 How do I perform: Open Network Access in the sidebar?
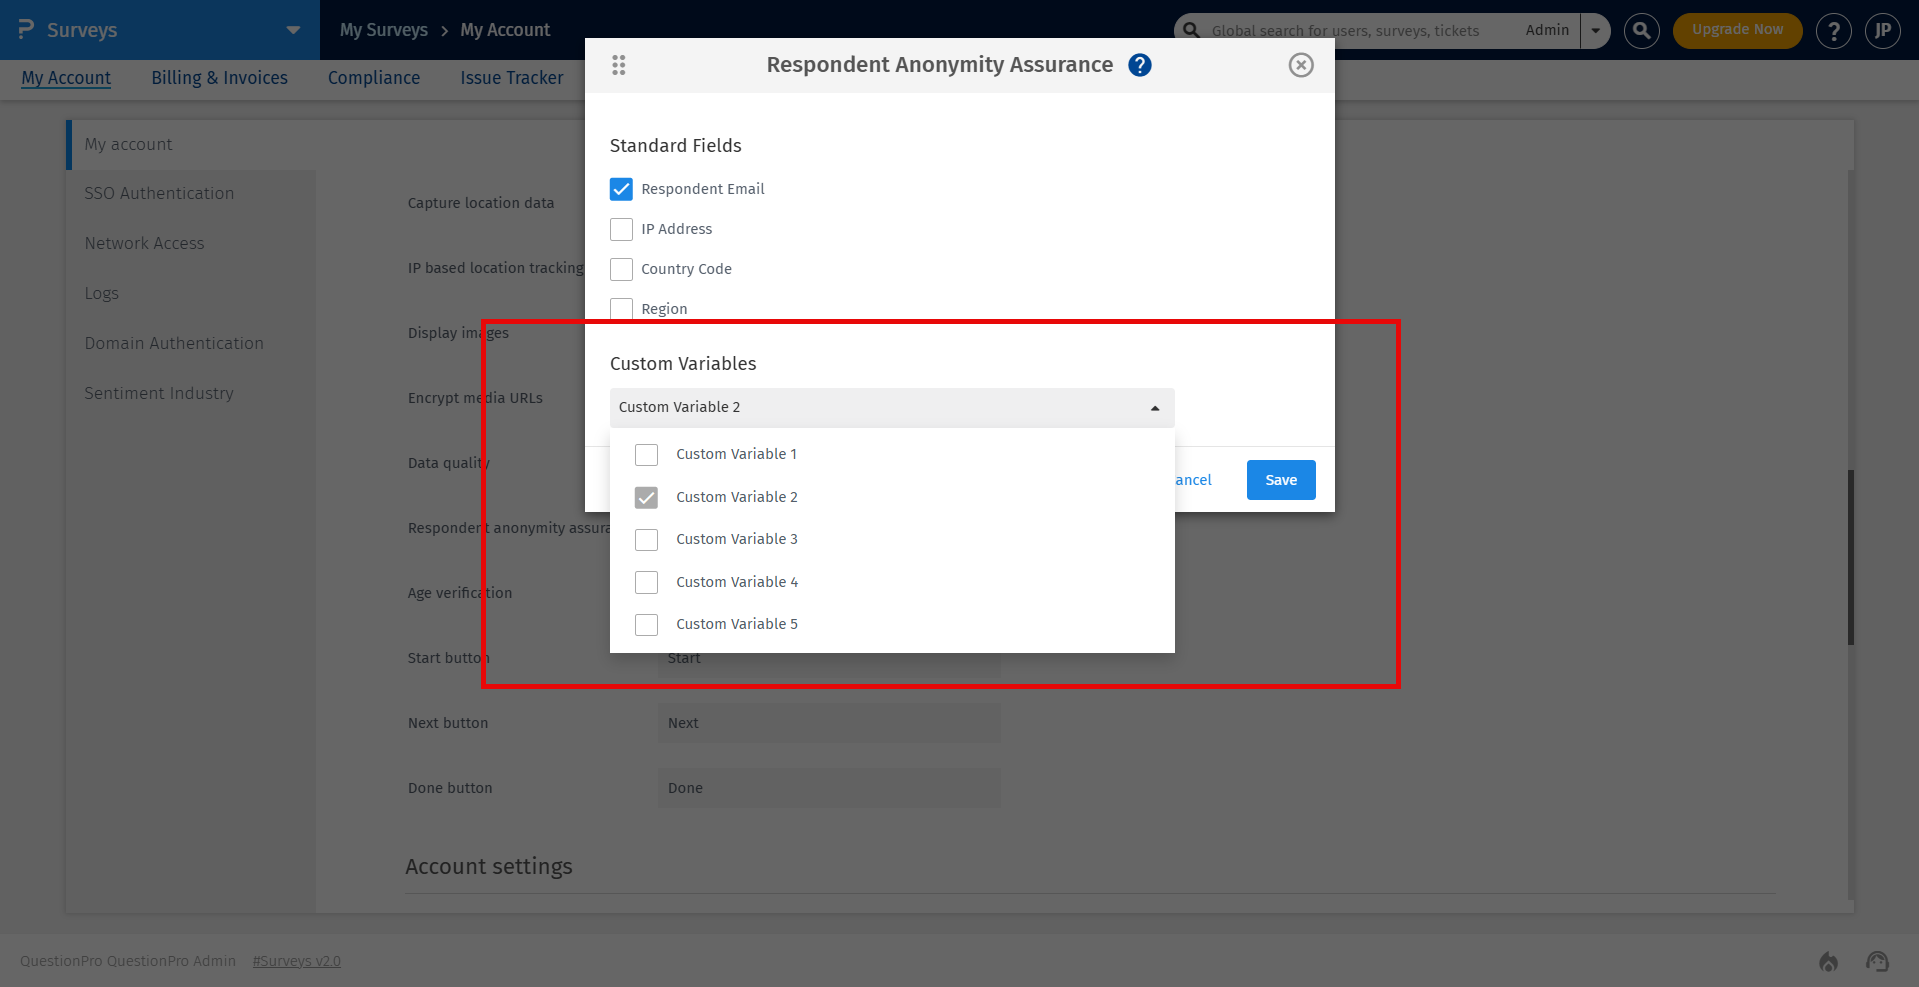coord(144,244)
